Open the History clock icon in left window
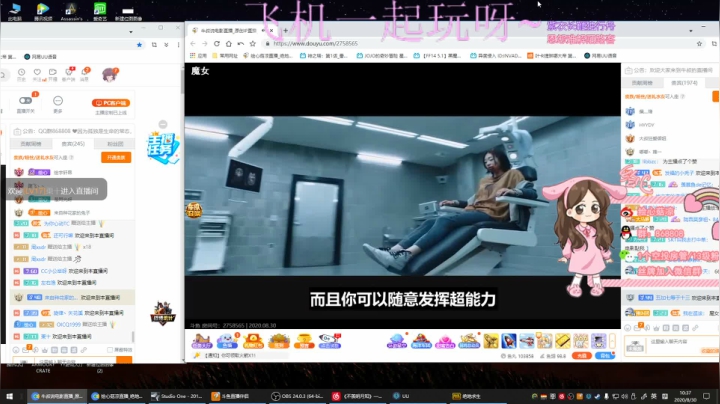Screen dimensions: 720x404 21,73
